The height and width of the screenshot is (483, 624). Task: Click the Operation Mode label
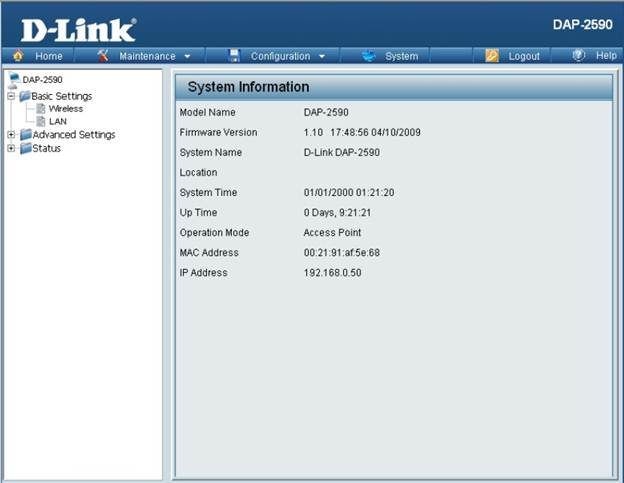[214, 232]
